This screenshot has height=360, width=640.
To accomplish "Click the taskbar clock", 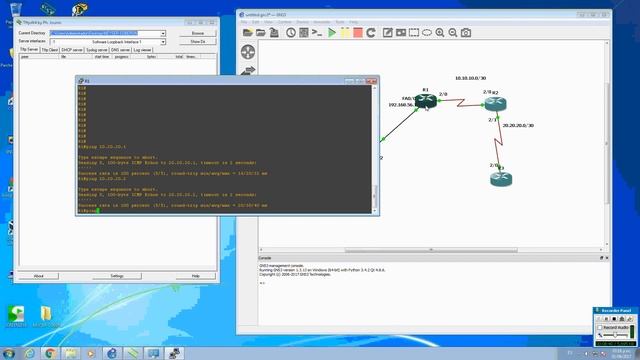I will [x=621, y=353].
